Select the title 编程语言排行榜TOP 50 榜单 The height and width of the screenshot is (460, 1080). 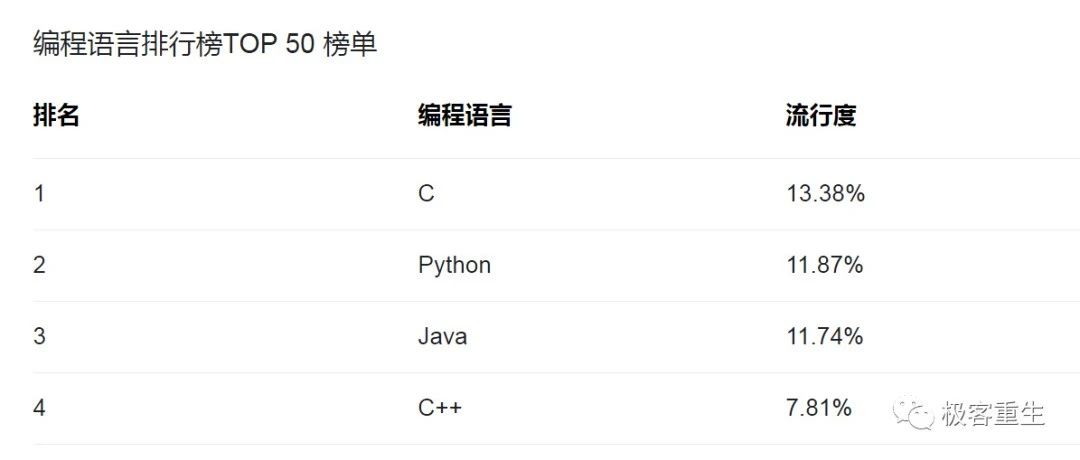[205, 45]
